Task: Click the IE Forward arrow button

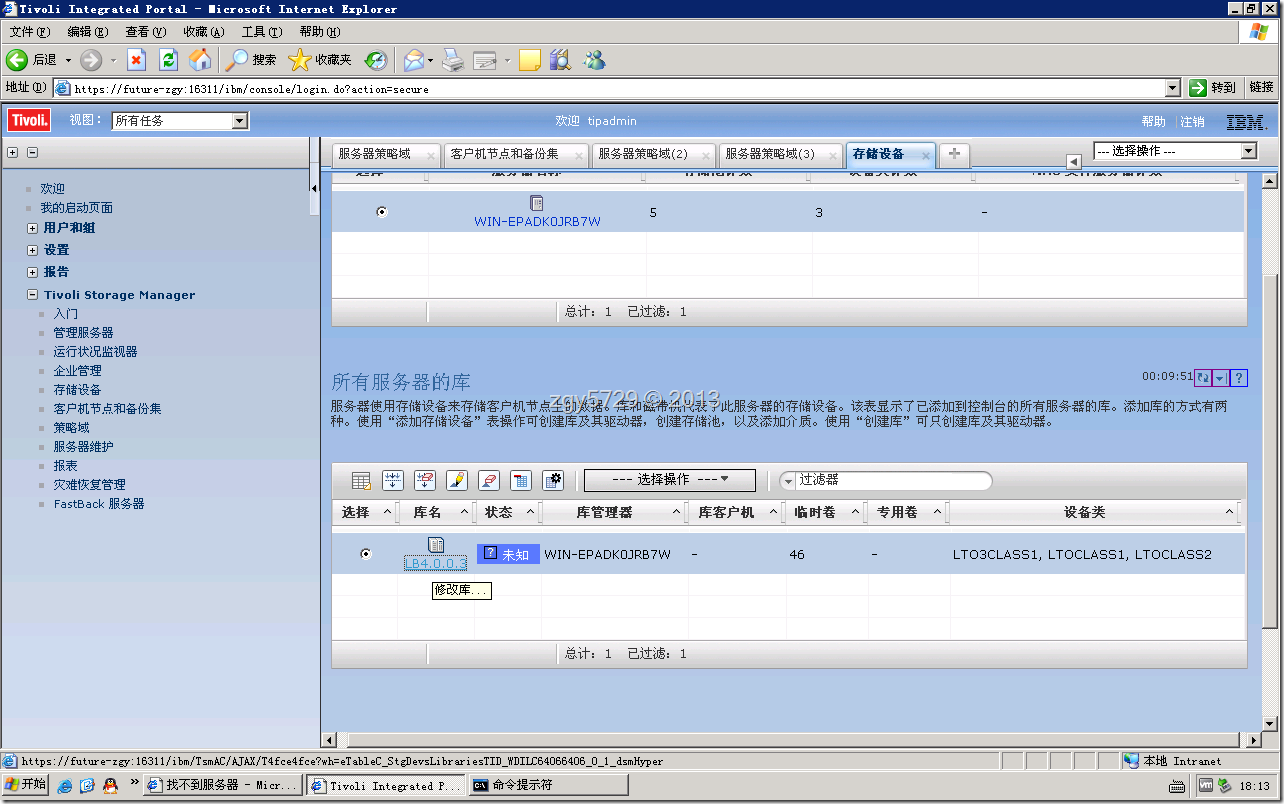Action: click(91, 60)
